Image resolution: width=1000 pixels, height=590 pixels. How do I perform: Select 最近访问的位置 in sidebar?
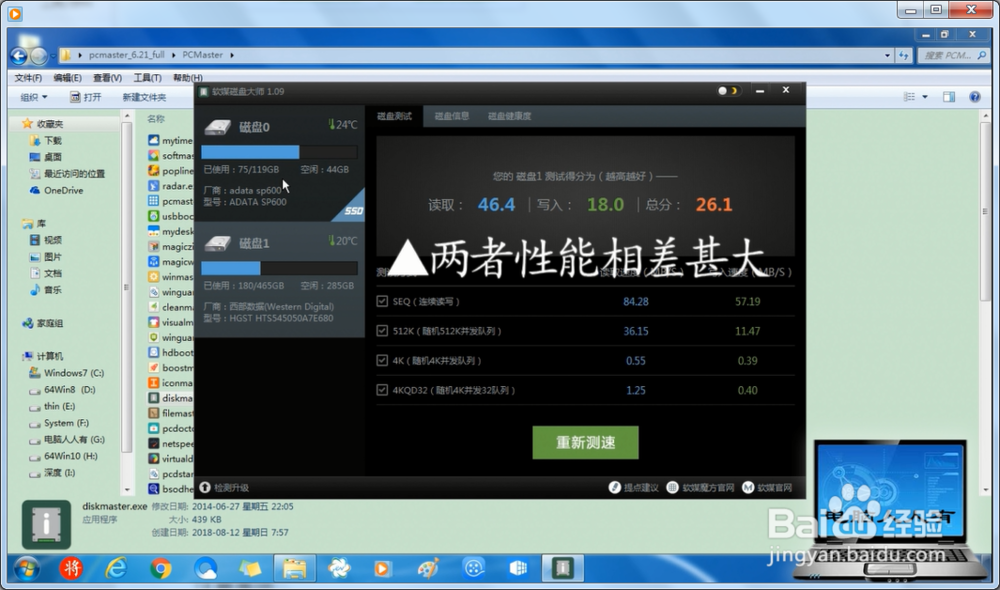click(67, 173)
